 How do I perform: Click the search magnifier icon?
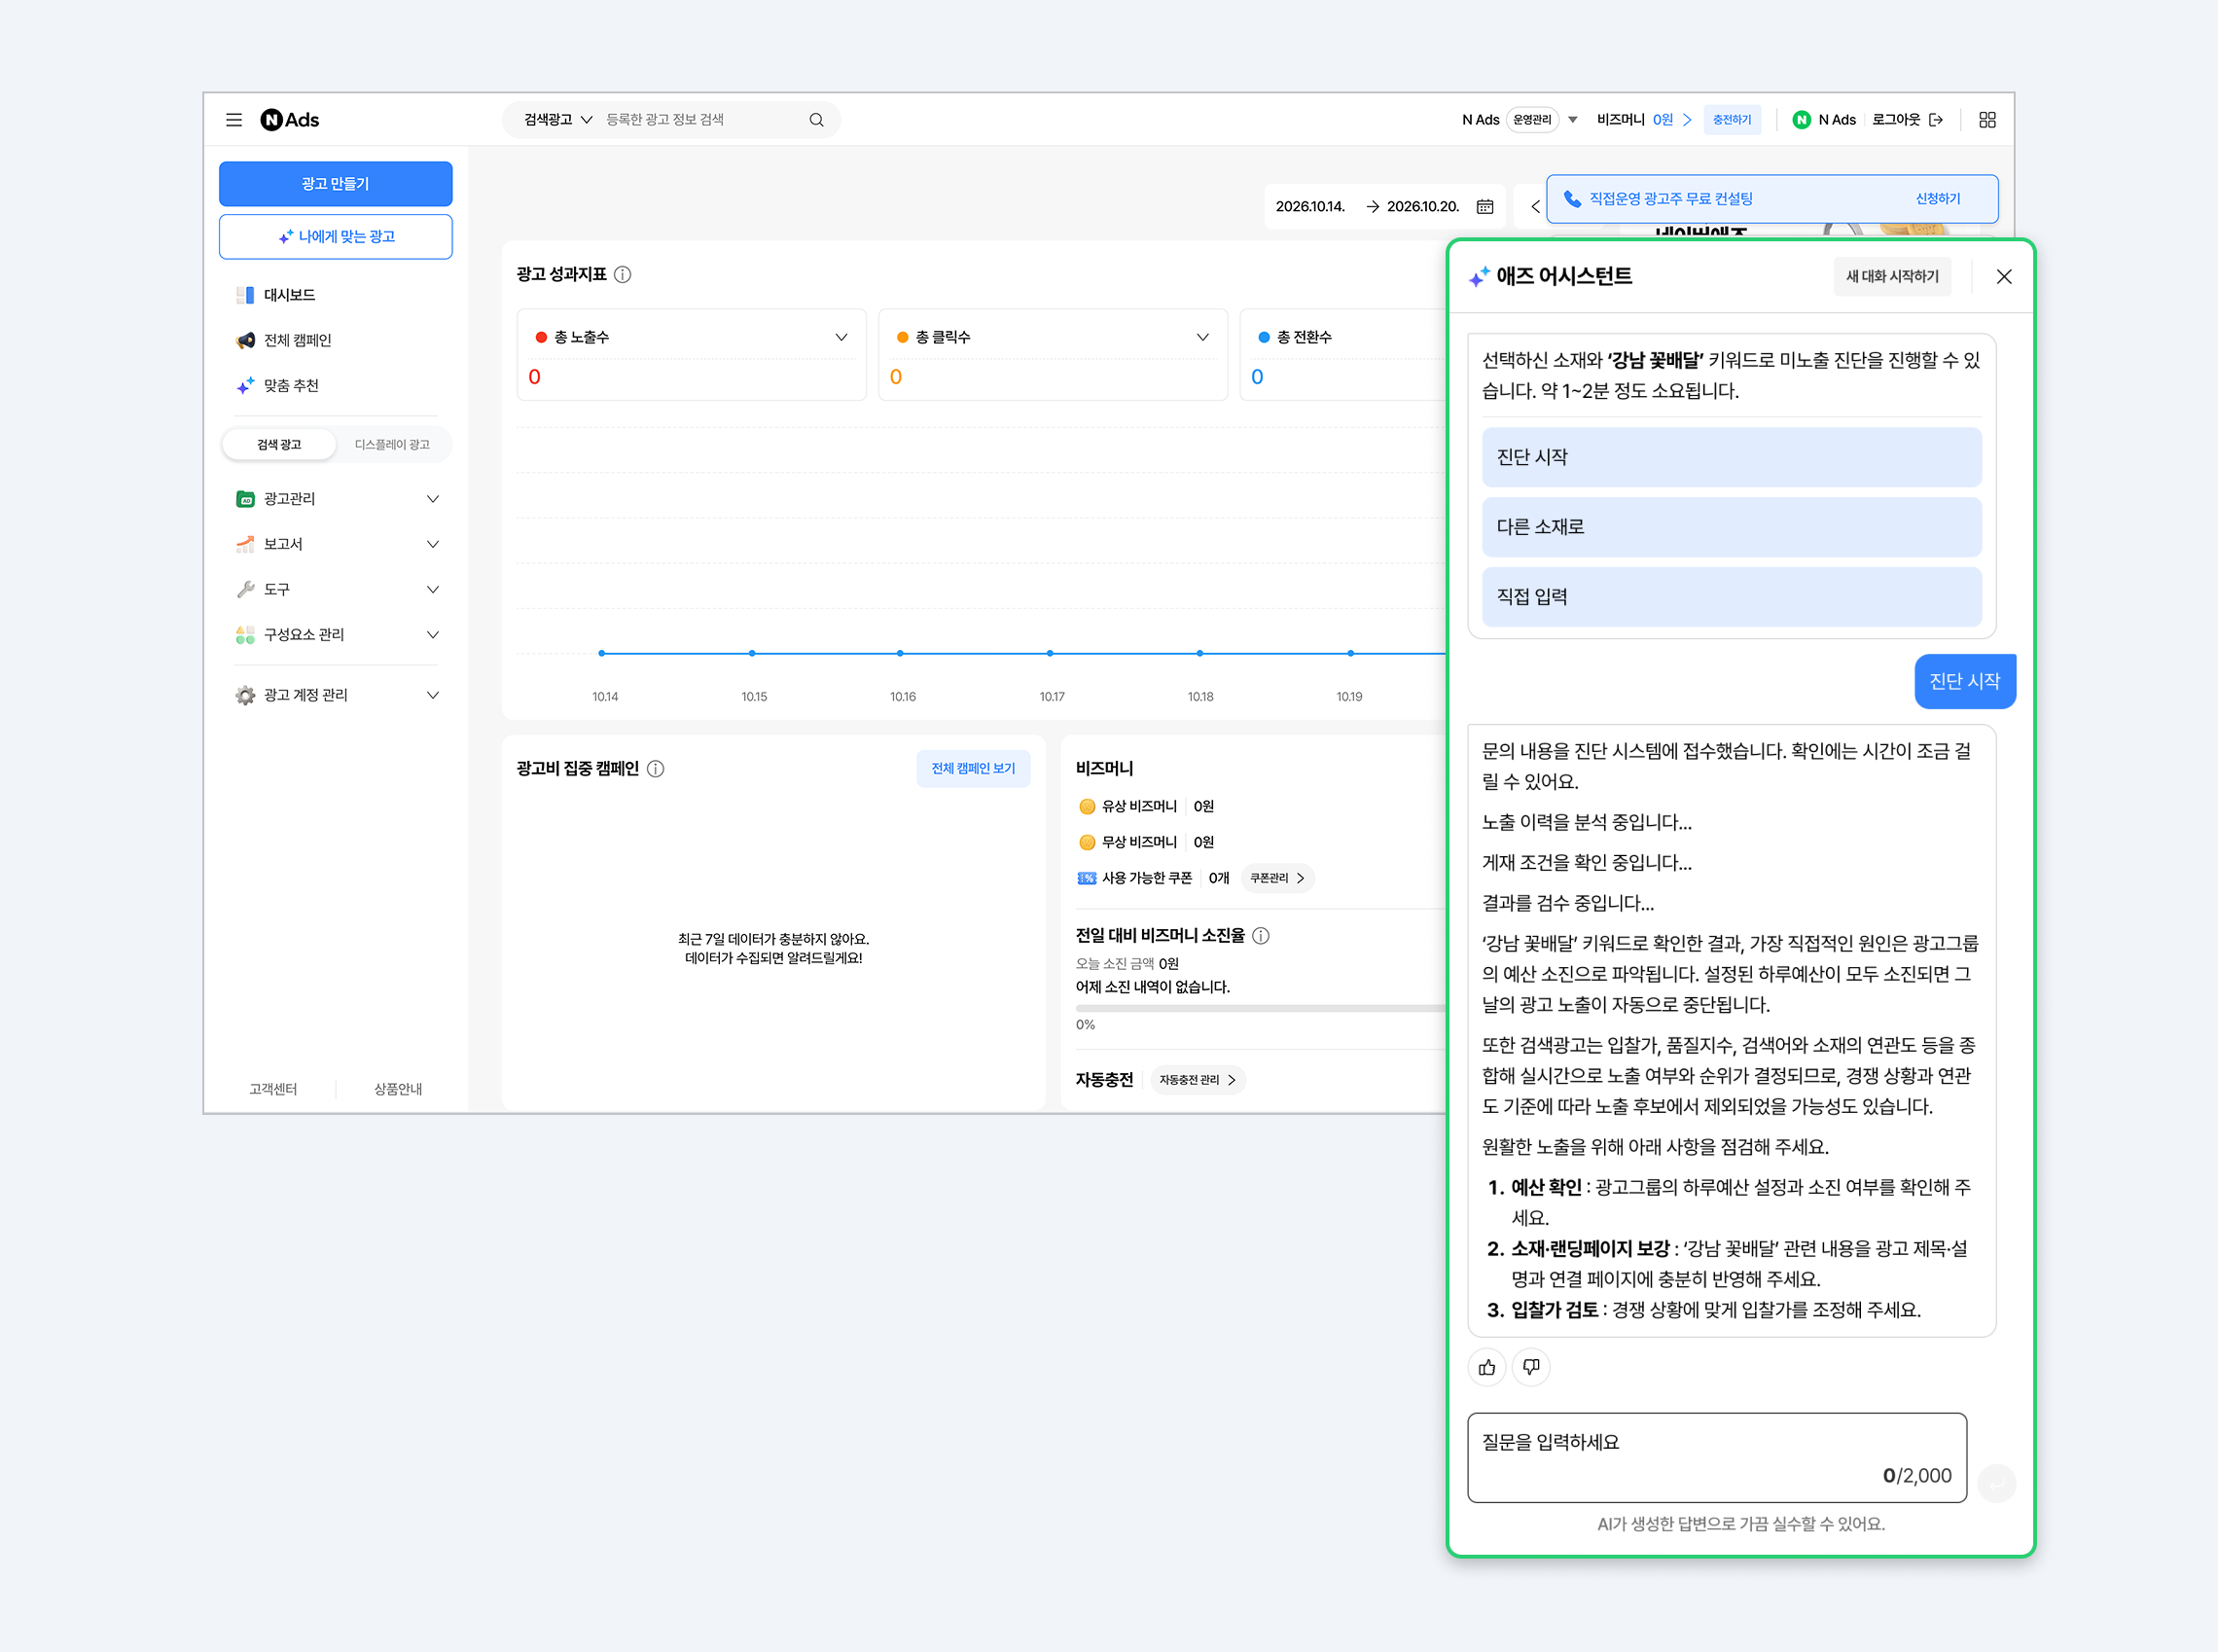(816, 120)
